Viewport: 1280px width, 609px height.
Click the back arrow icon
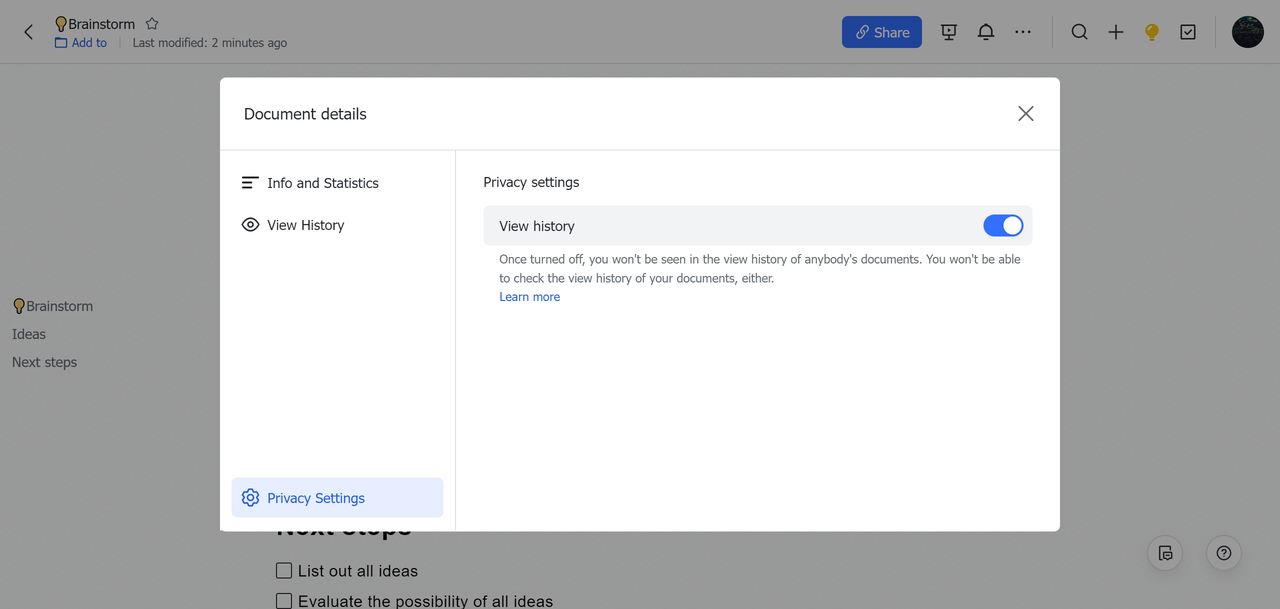tap(28, 32)
